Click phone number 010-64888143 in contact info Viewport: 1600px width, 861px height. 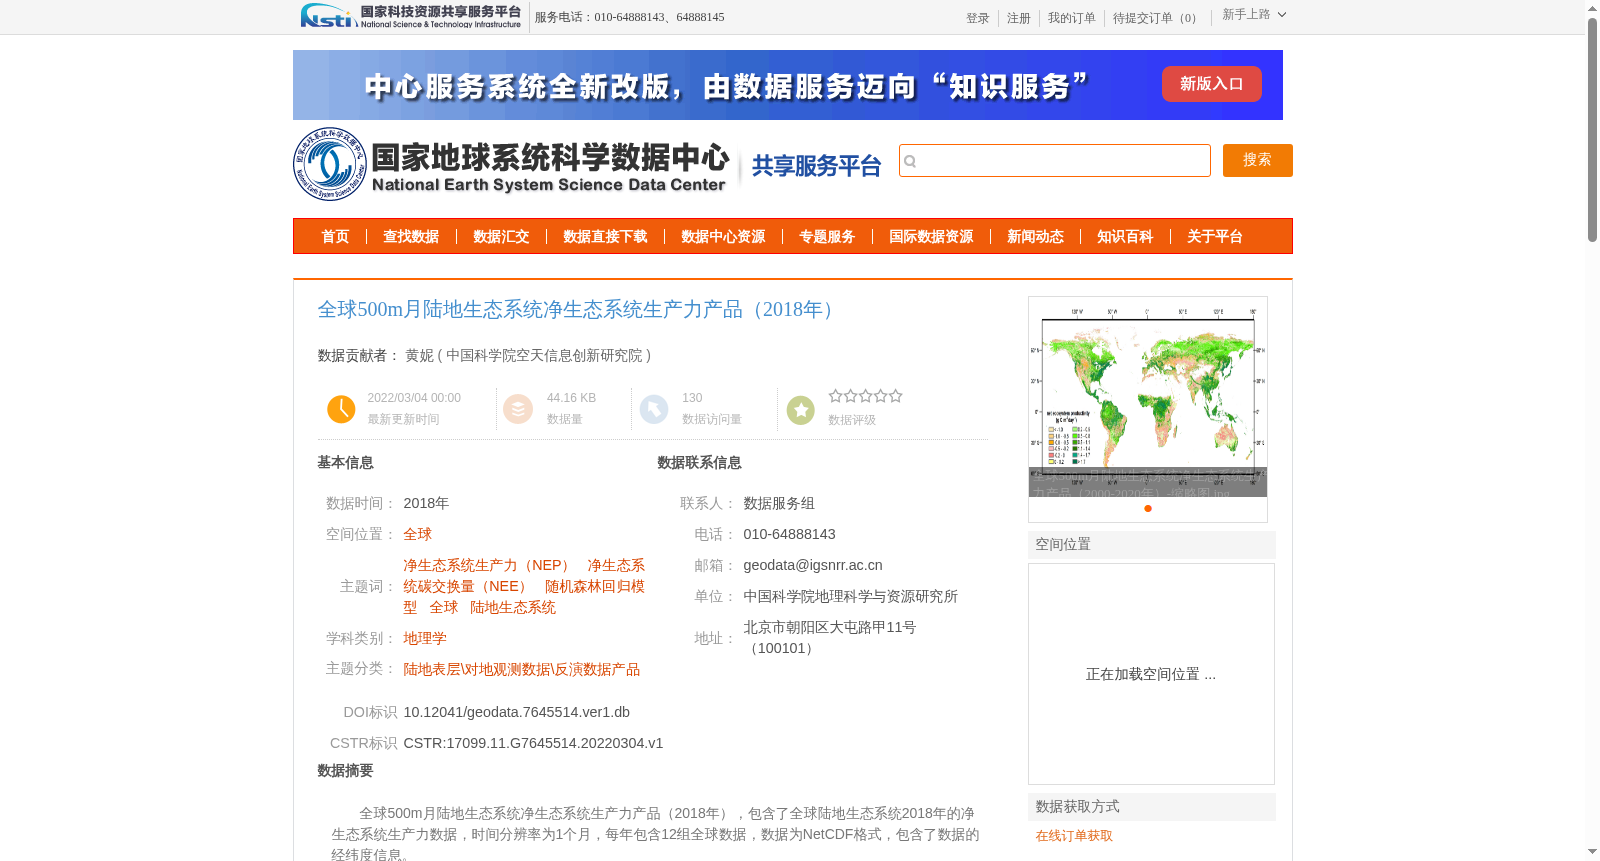789,534
